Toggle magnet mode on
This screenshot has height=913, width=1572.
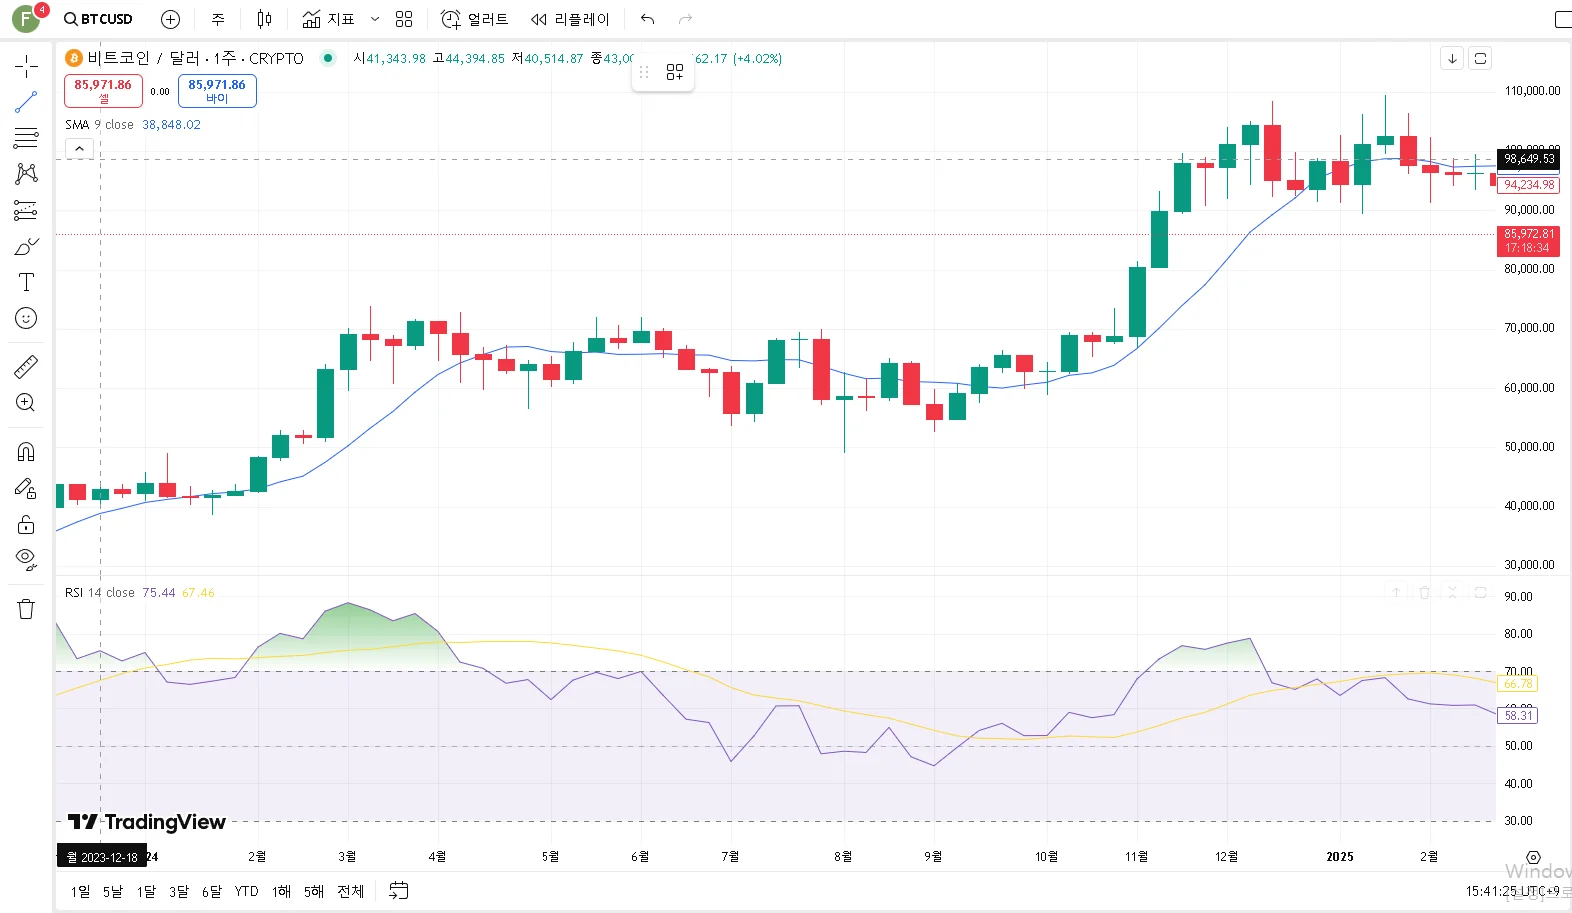[26, 452]
